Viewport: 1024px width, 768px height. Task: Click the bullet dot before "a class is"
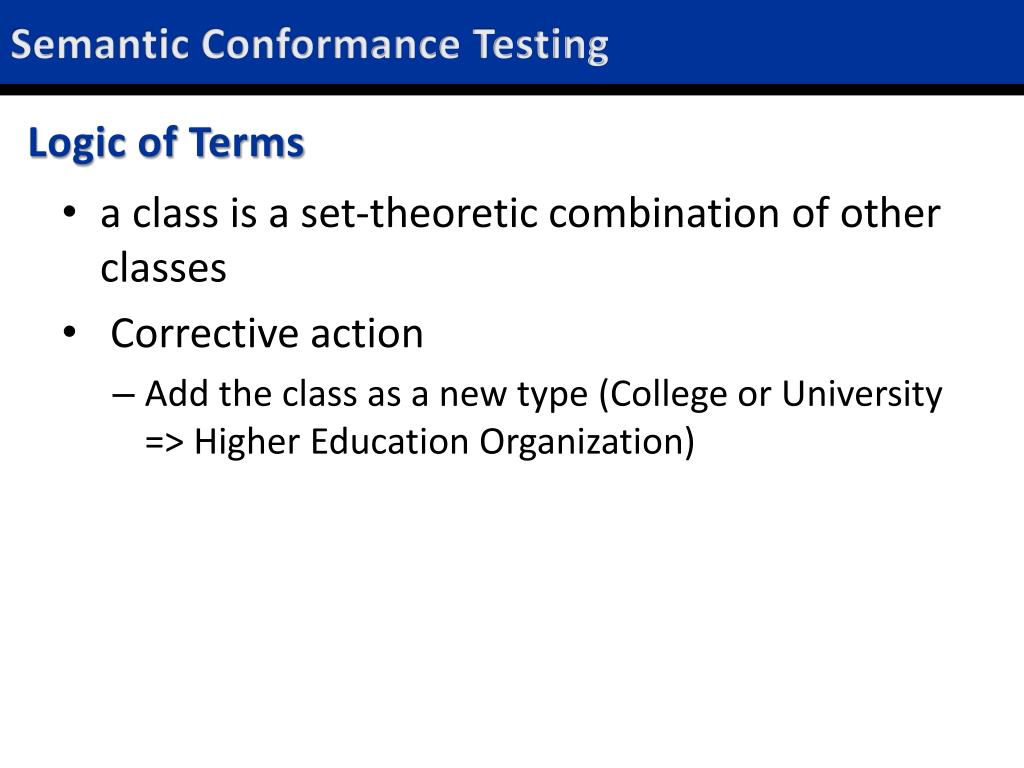[70, 214]
